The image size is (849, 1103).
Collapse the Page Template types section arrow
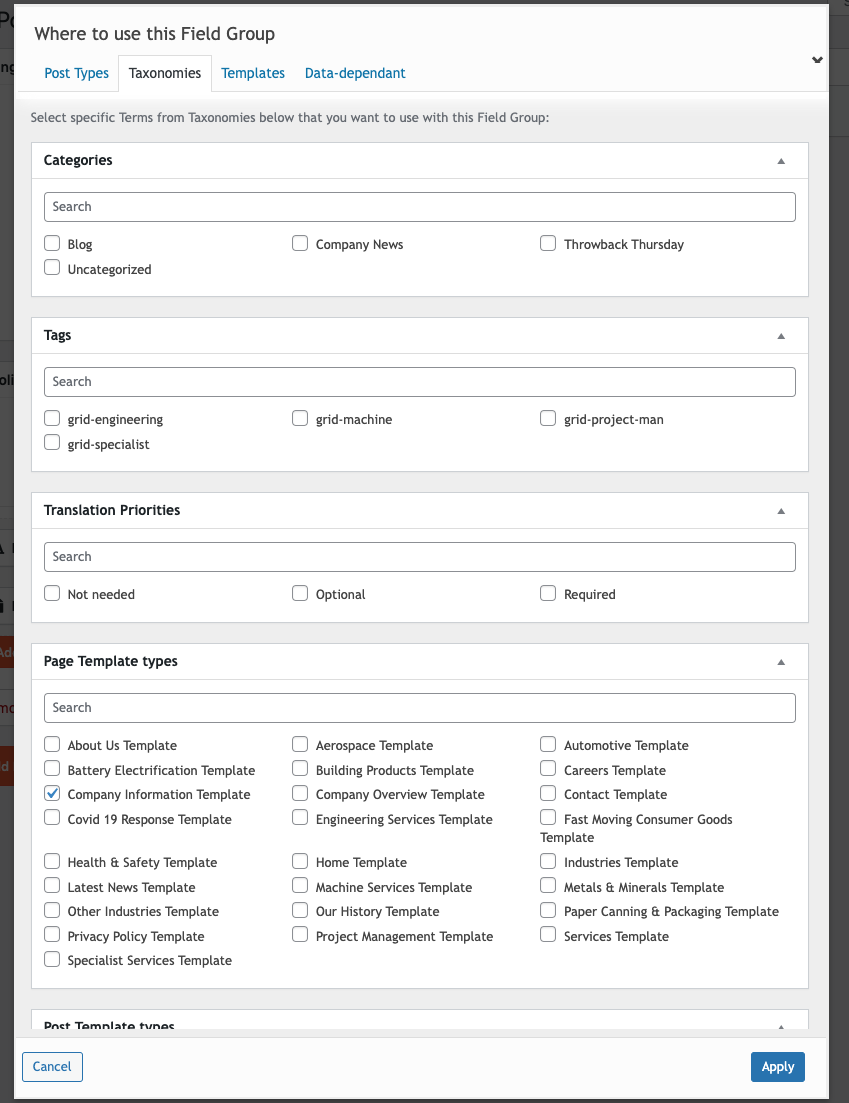click(x=781, y=663)
